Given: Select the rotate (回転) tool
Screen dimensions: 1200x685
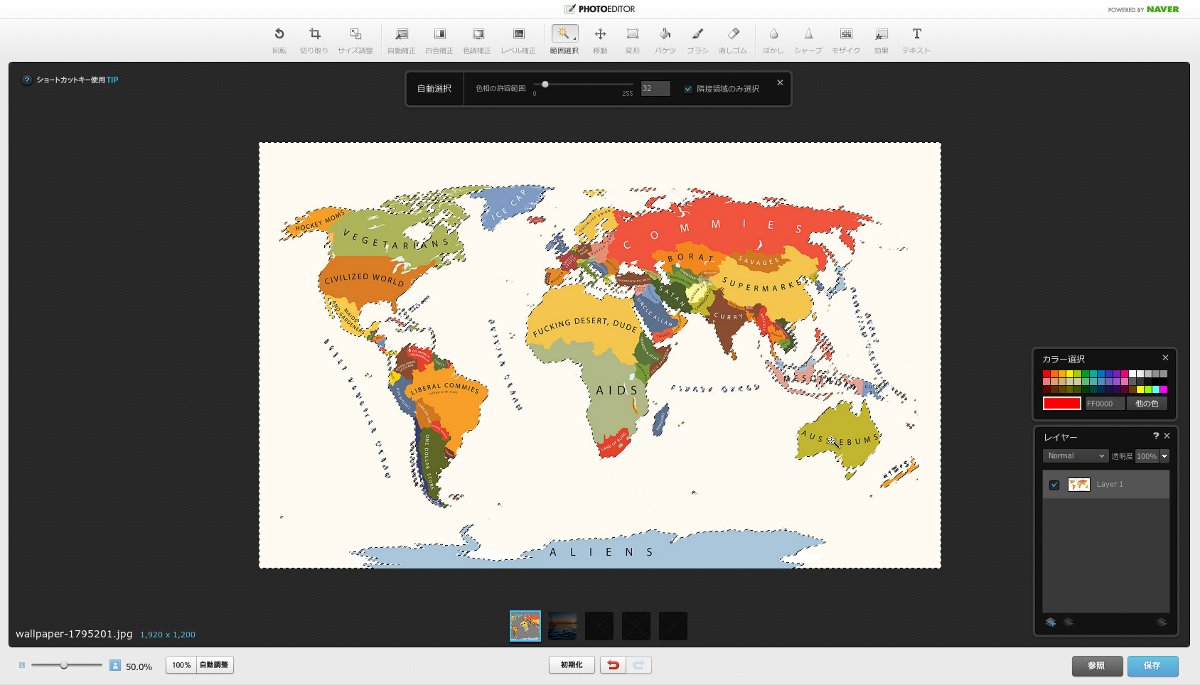Looking at the screenshot, I should [279, 39].
